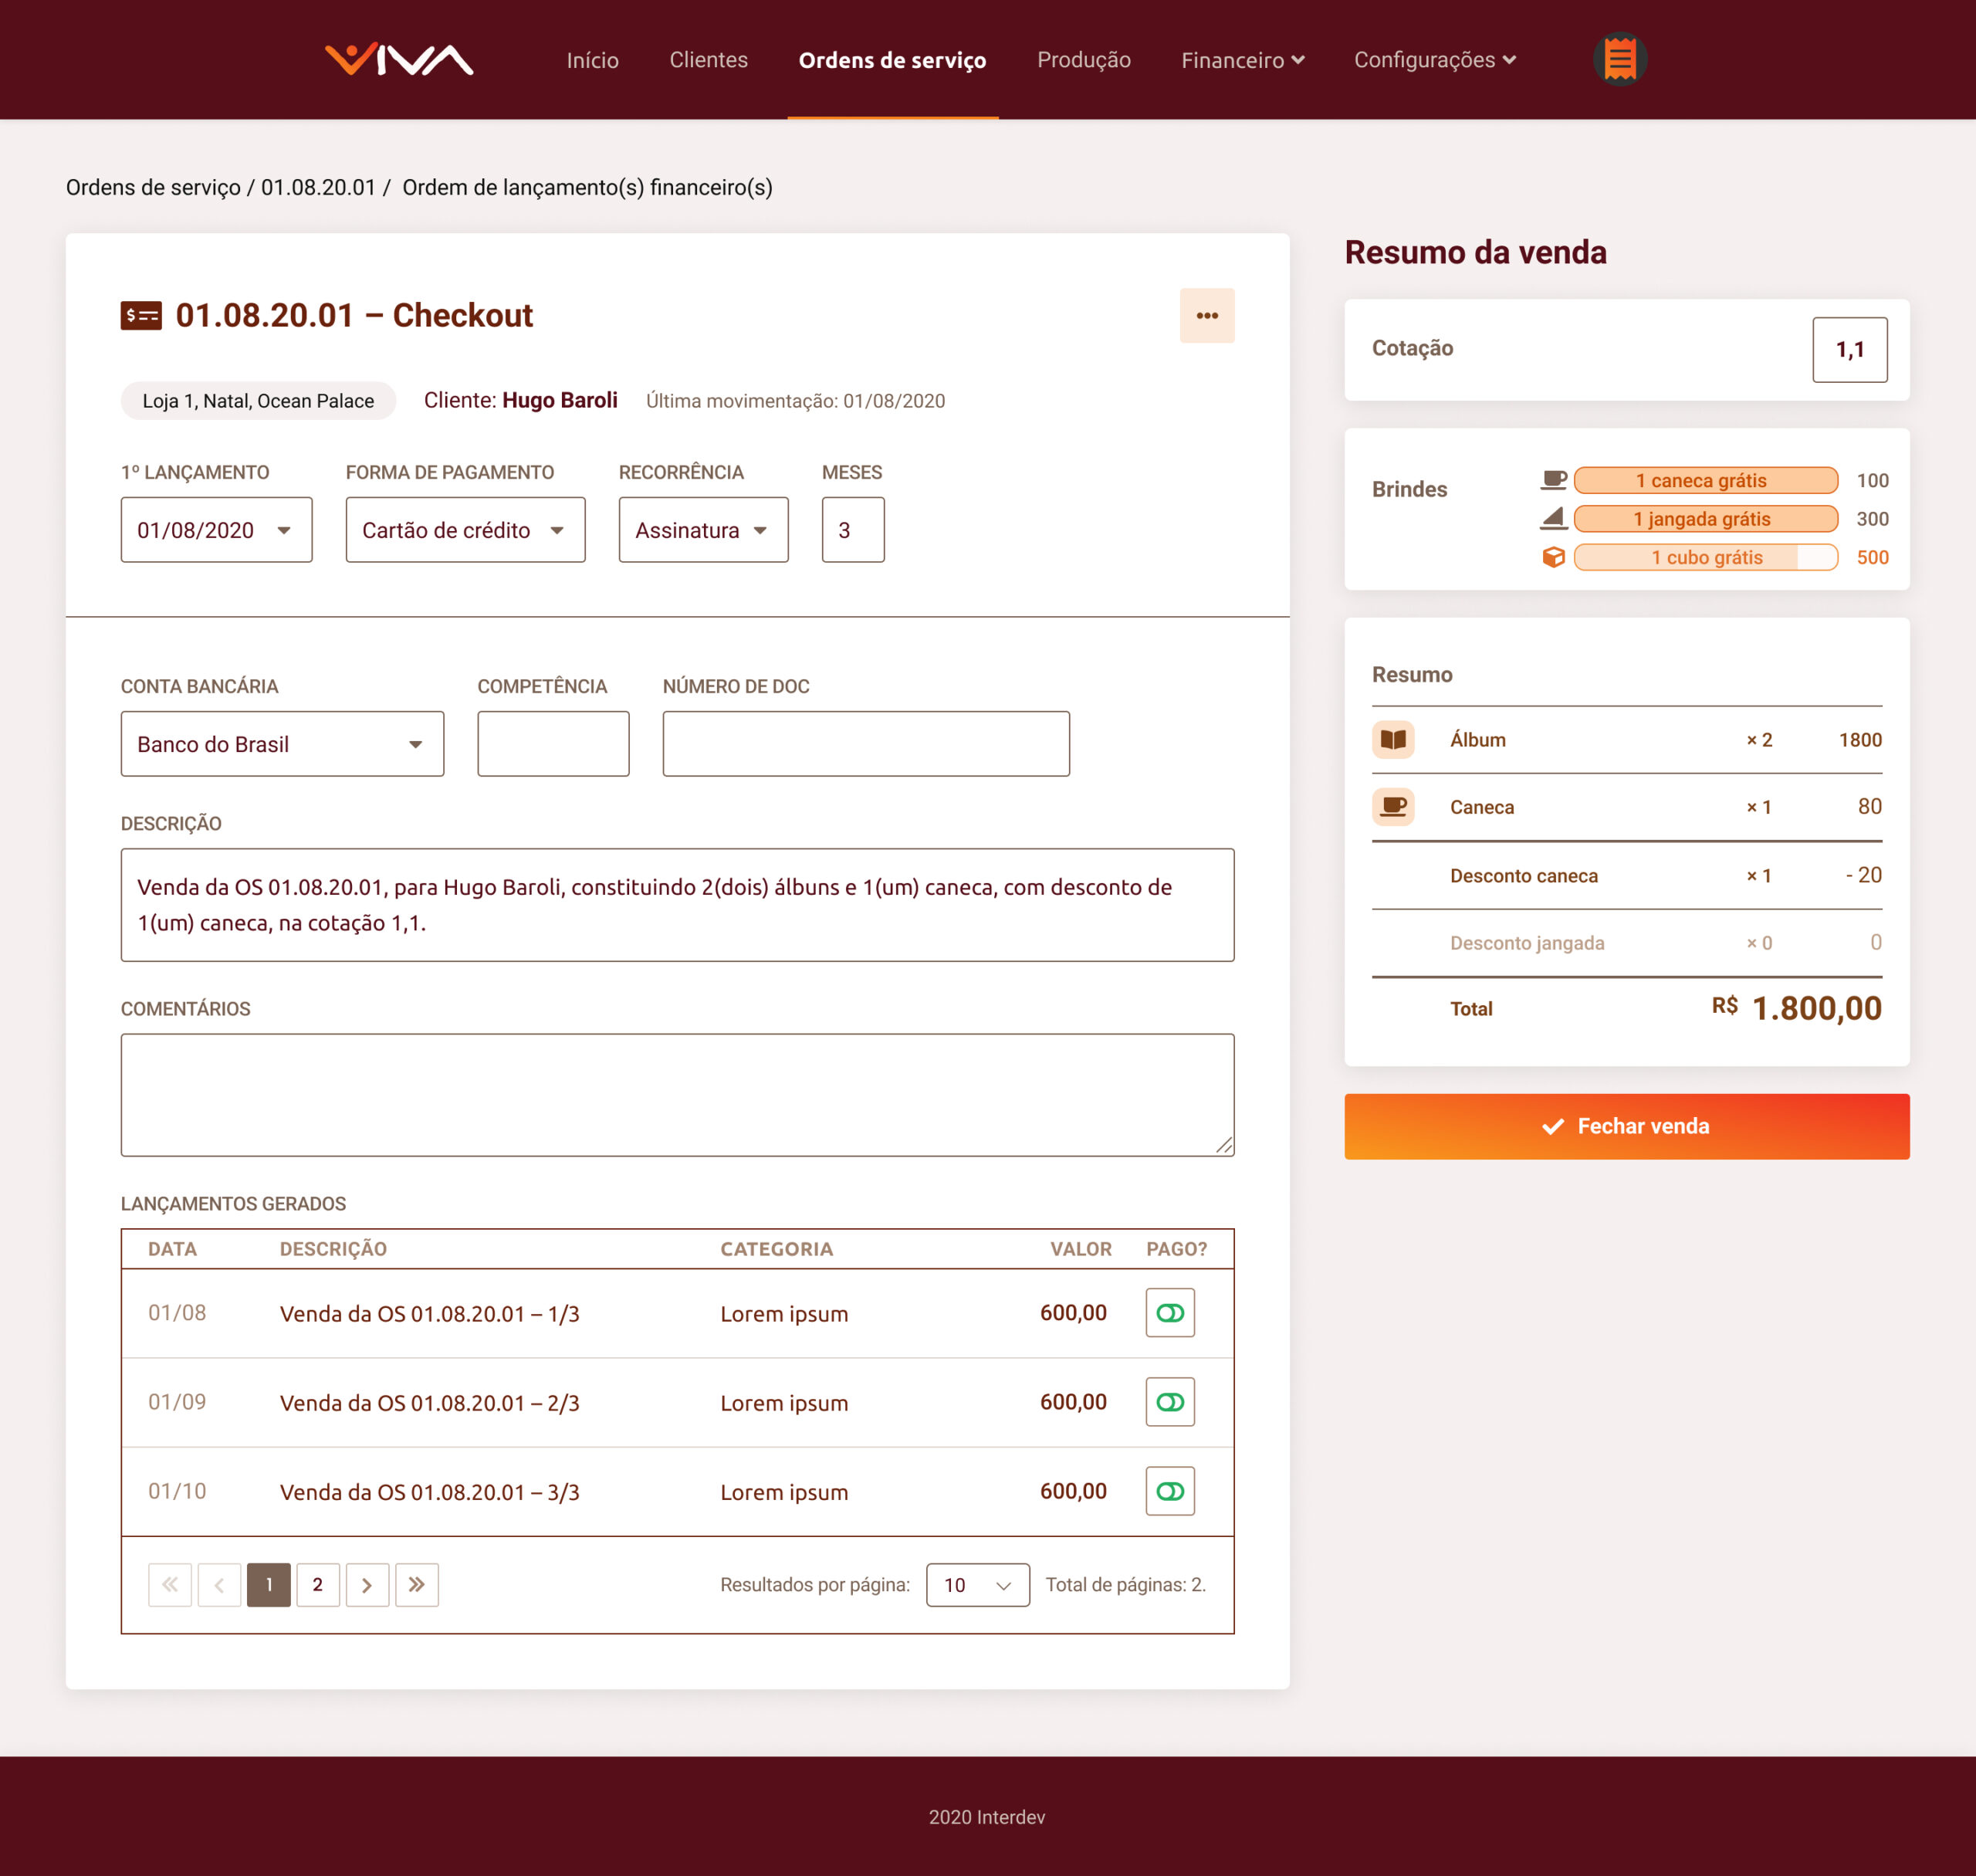Open the Produção section

pos(1084,60)
